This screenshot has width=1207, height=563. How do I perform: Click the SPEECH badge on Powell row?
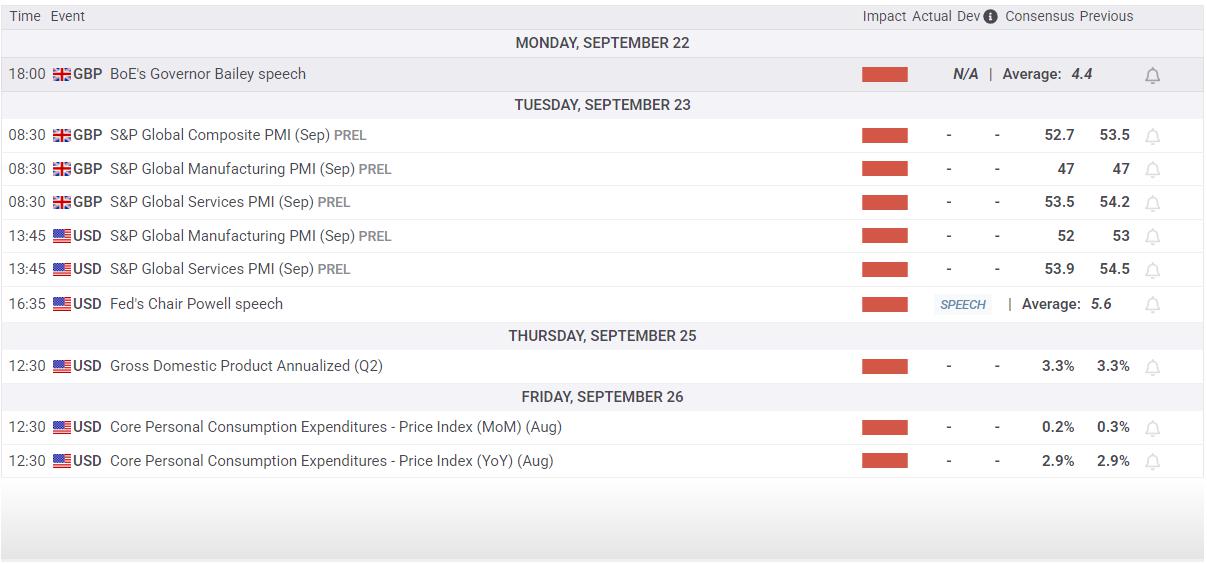[963, 305]
